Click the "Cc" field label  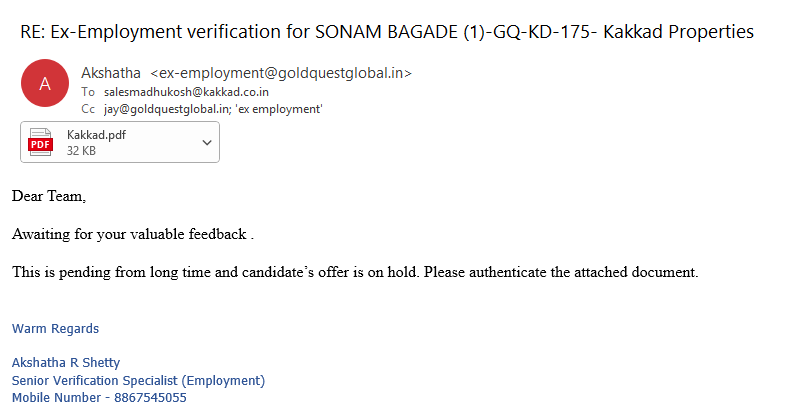coord(88,108)
